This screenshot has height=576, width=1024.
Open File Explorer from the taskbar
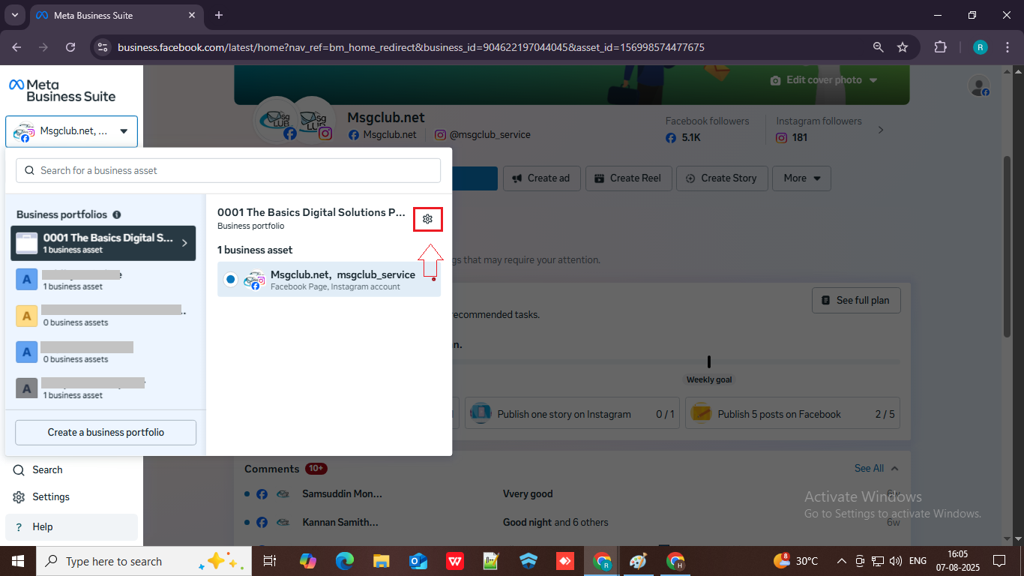(x=381, y=561)
